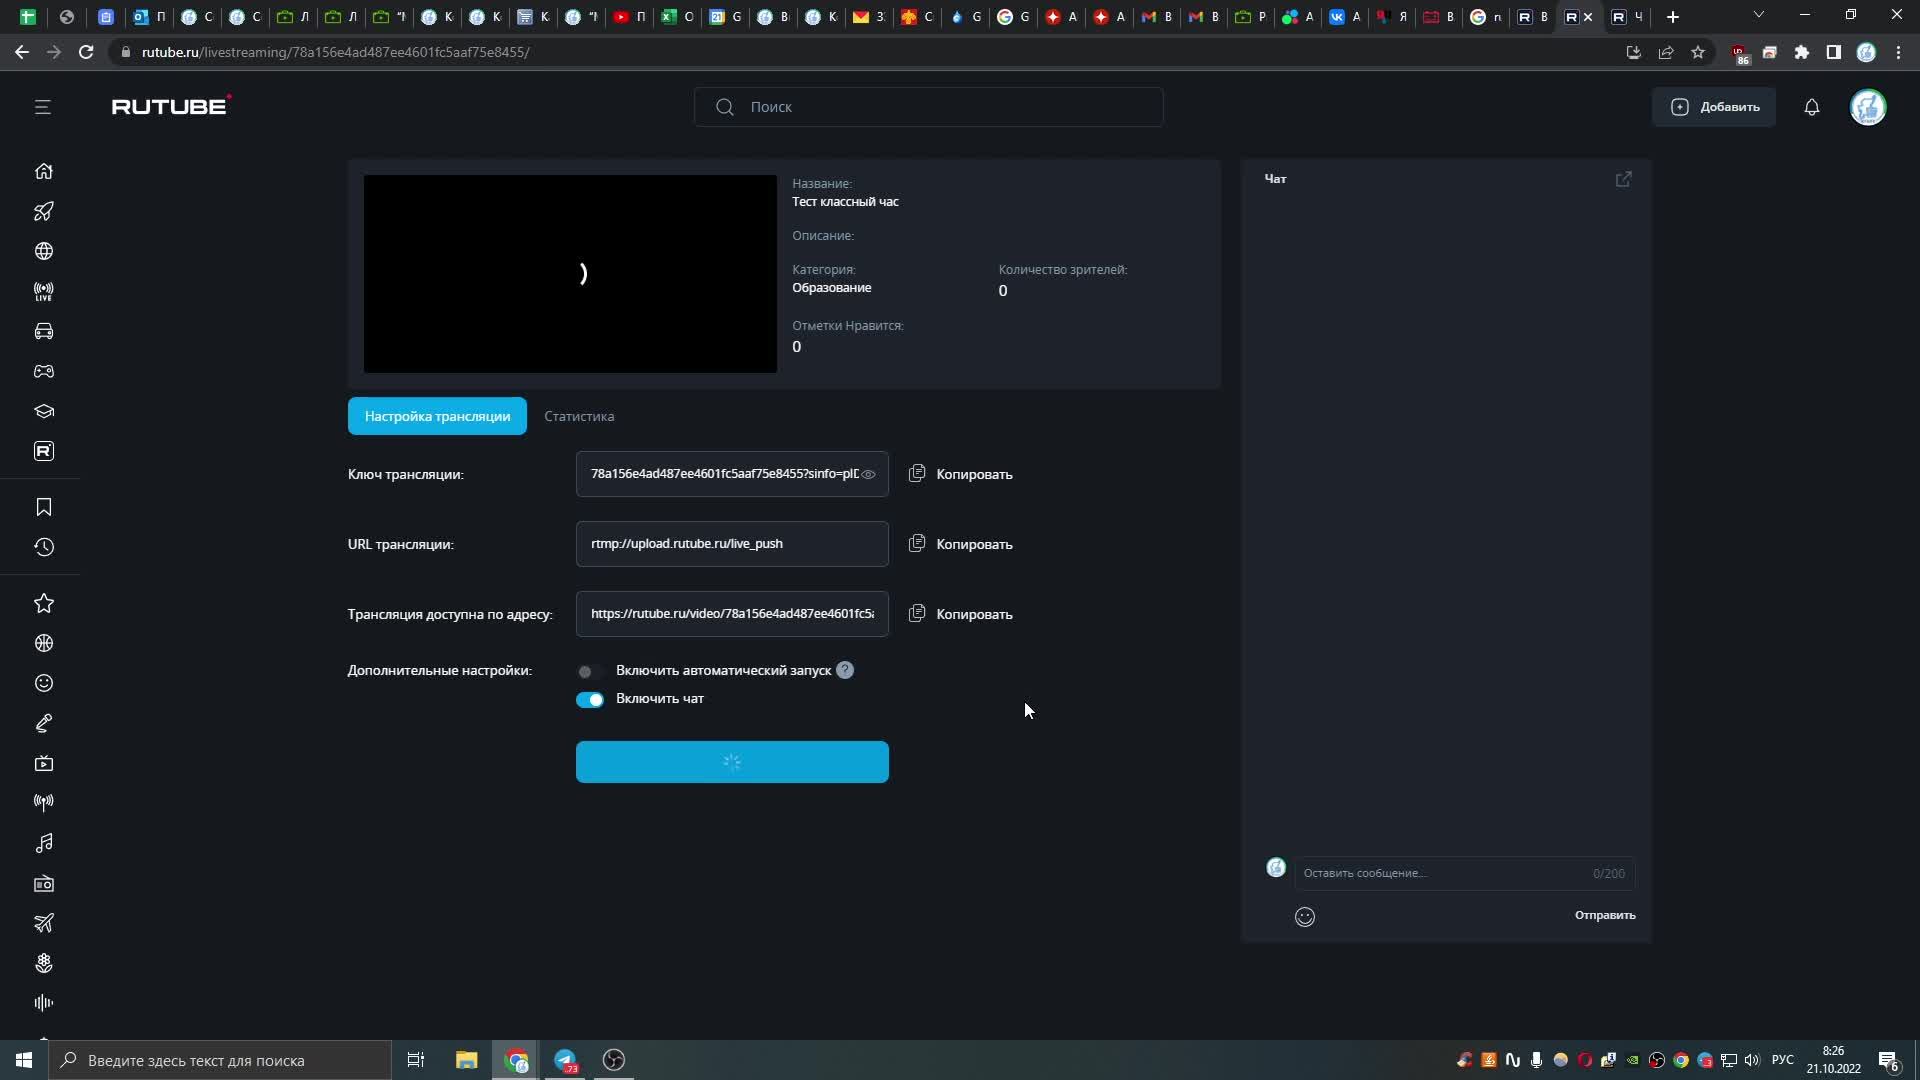
Task: Show the stream key with eye icon
Action: click(x=868, y=474)
